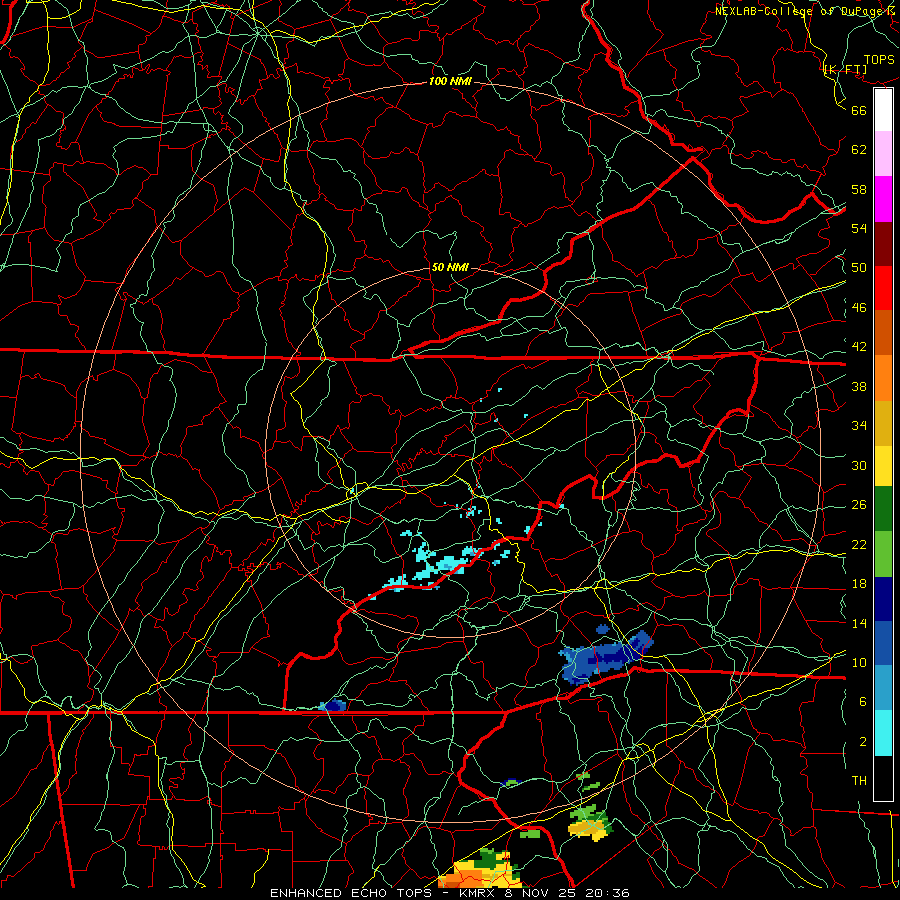Click the 20:36 timestamp in the caption
900x900 pixels.
[608, 893]
